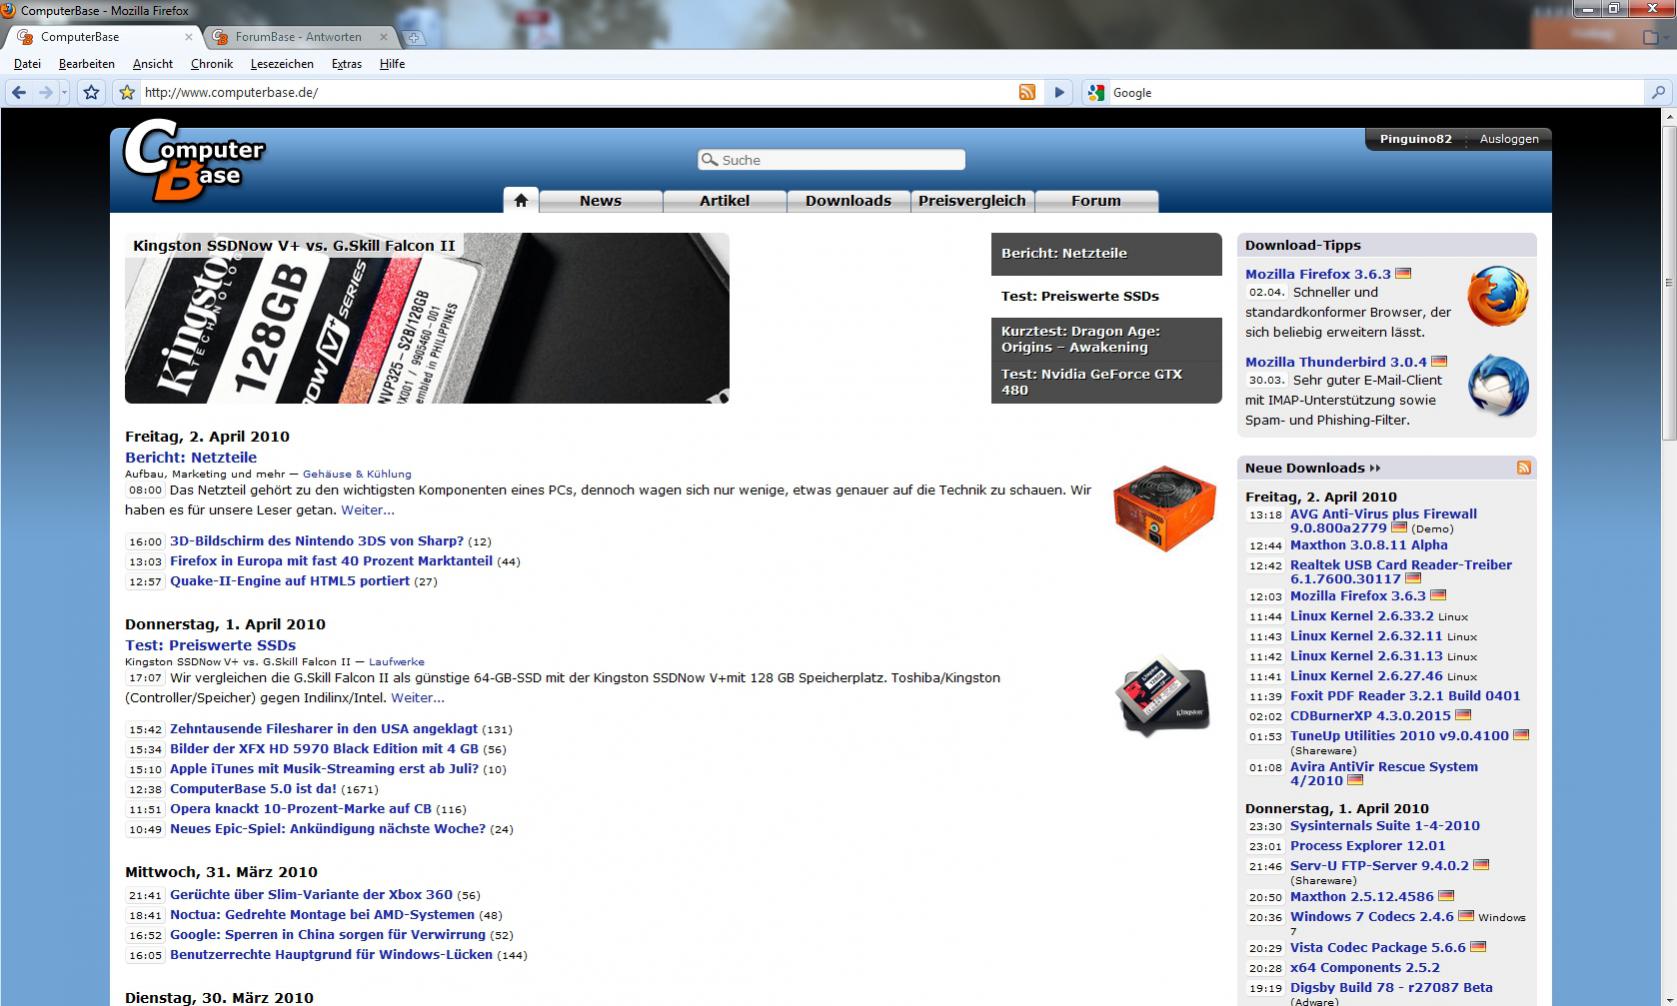Click the magnifier icon in the Google search box

1658,92
